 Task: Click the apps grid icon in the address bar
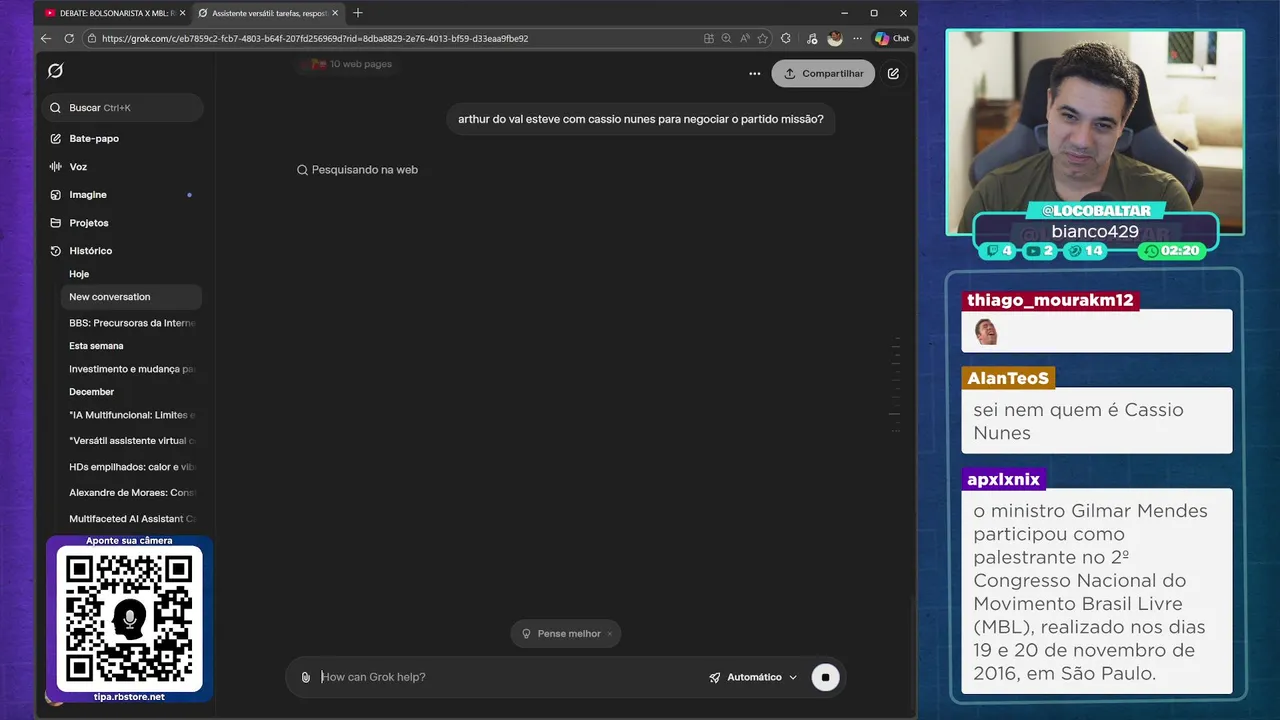pyautogui.click(x=709, y=39)
